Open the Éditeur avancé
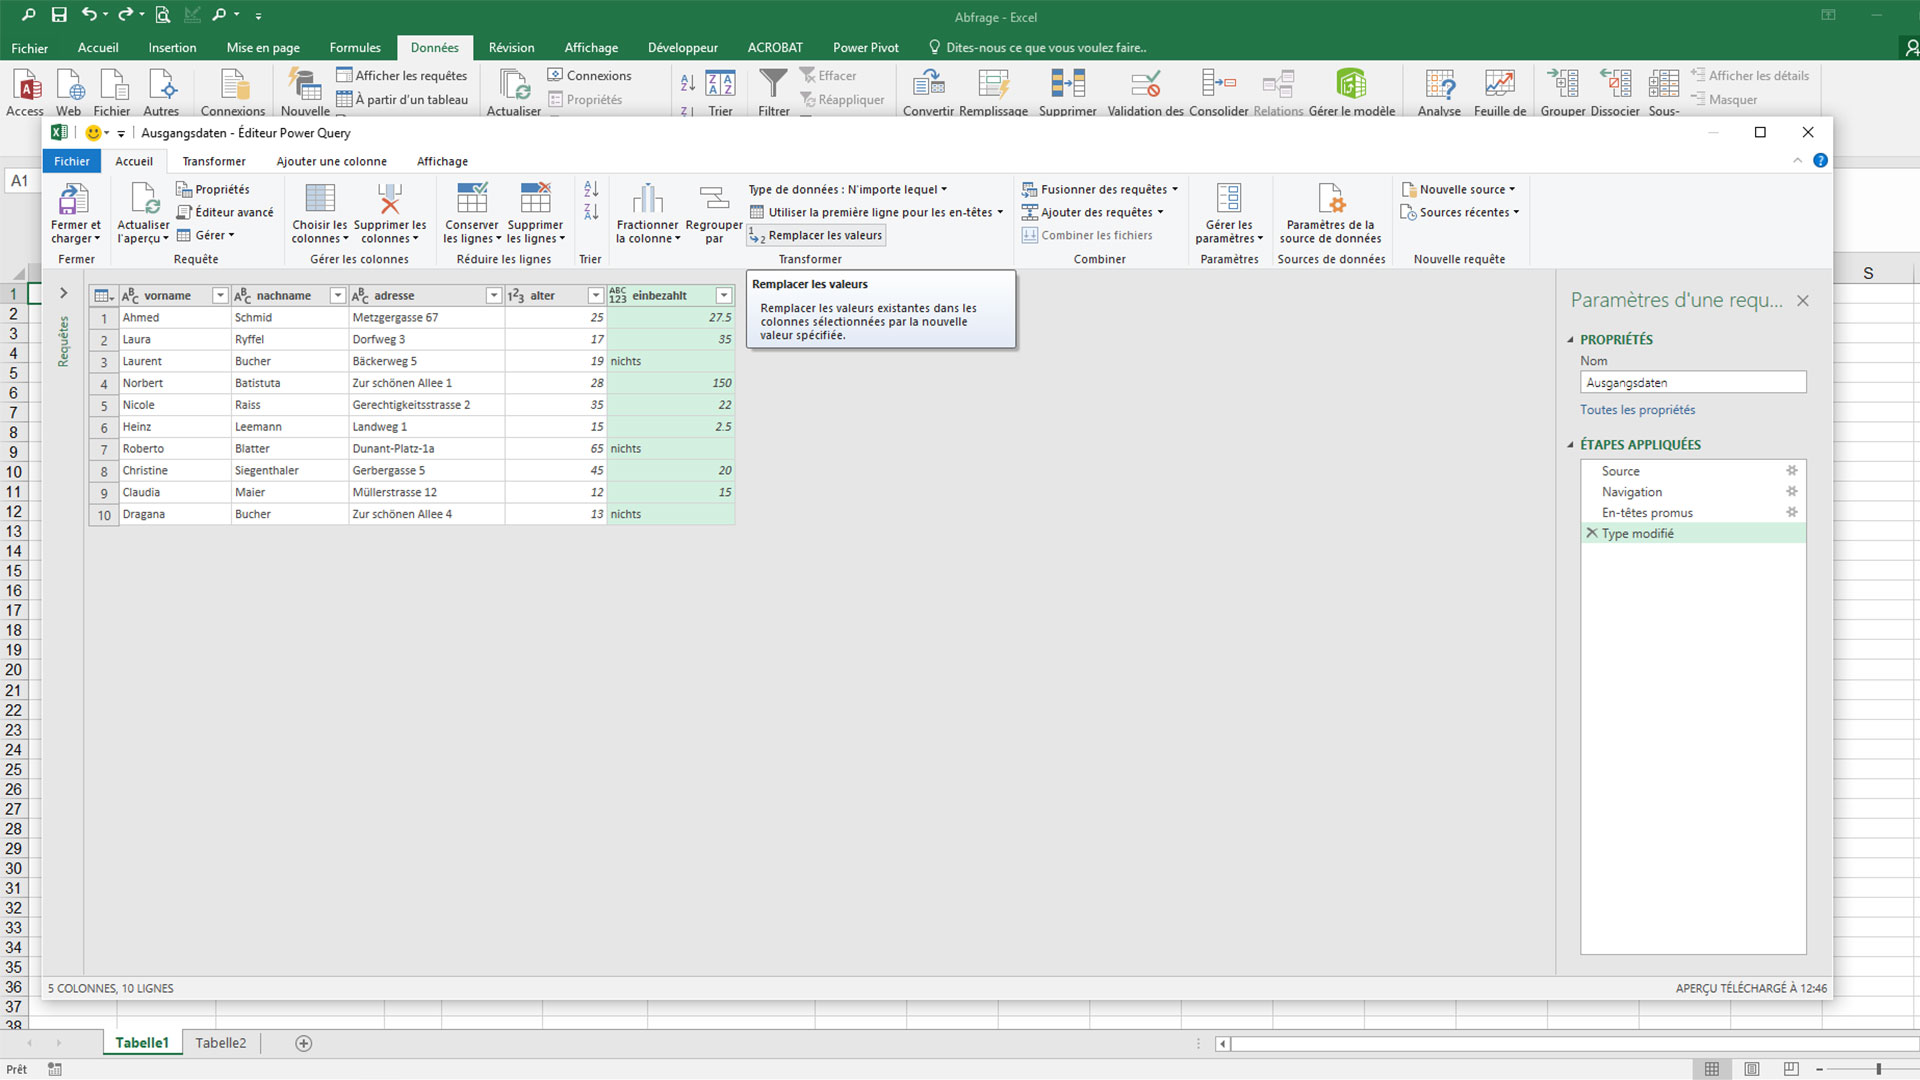 [x=225, y=212]
